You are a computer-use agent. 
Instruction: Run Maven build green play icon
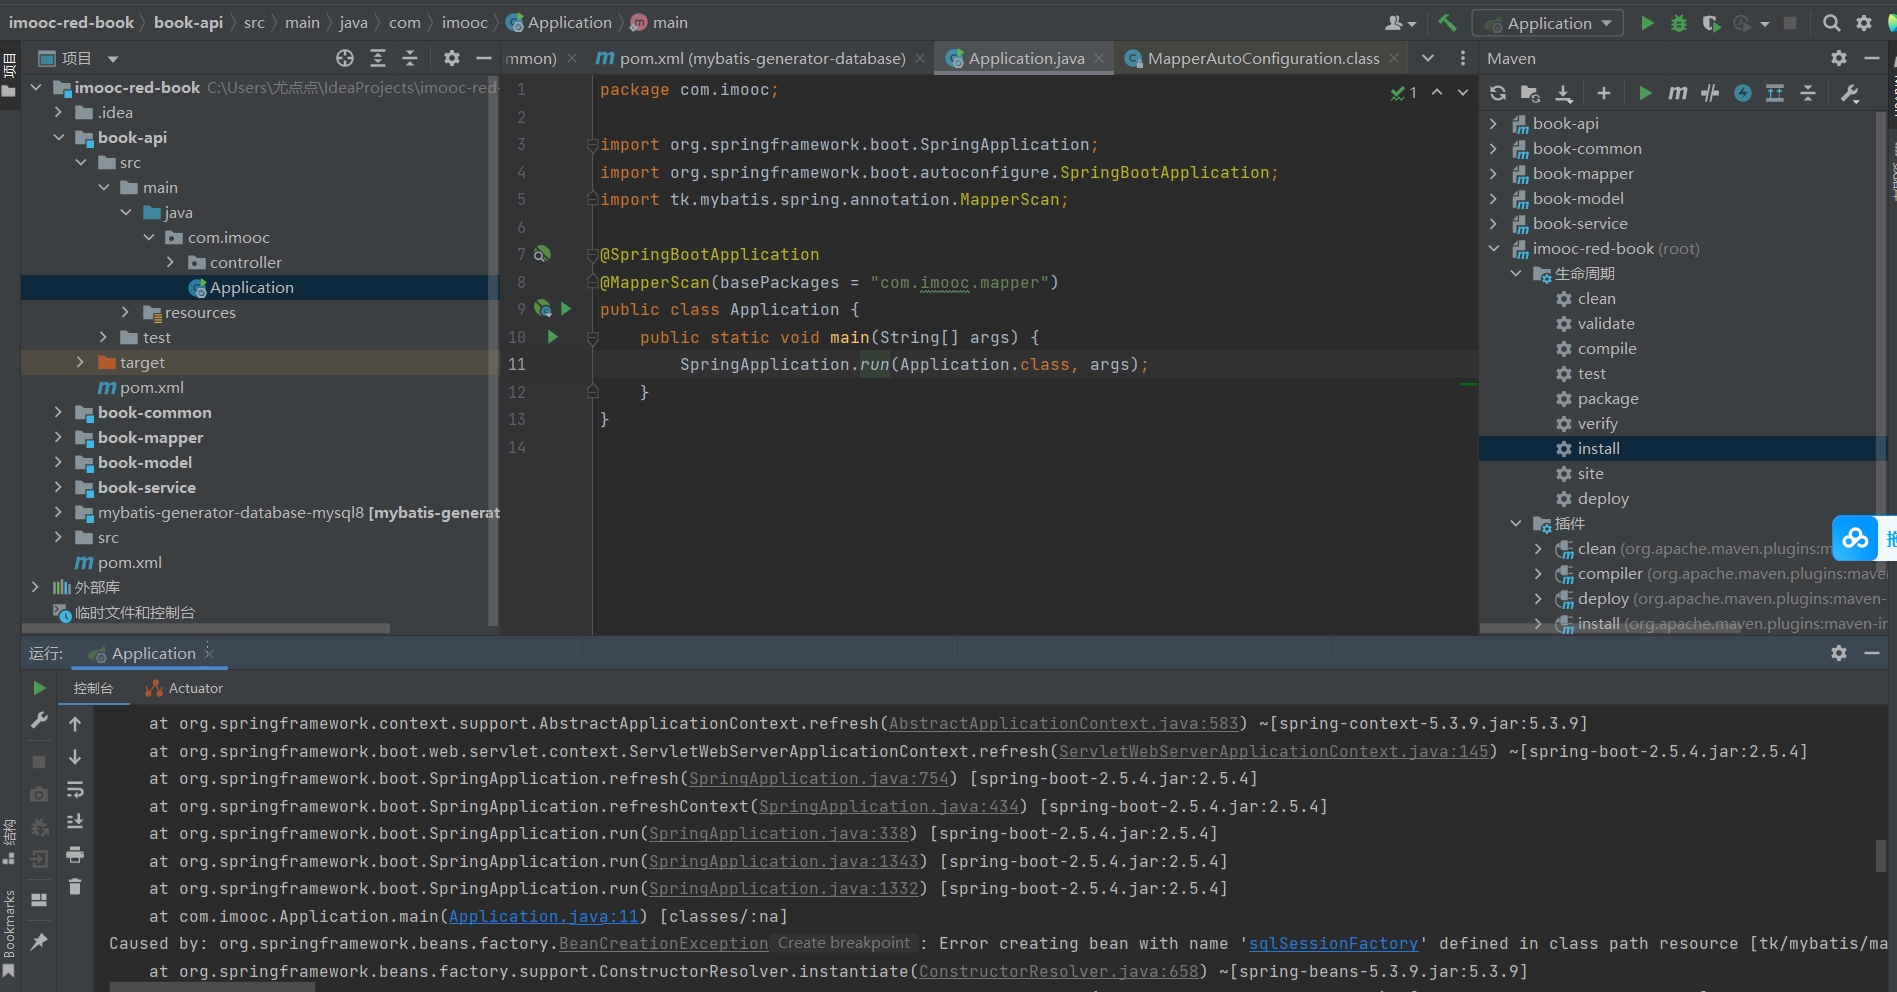(1645, 93)
